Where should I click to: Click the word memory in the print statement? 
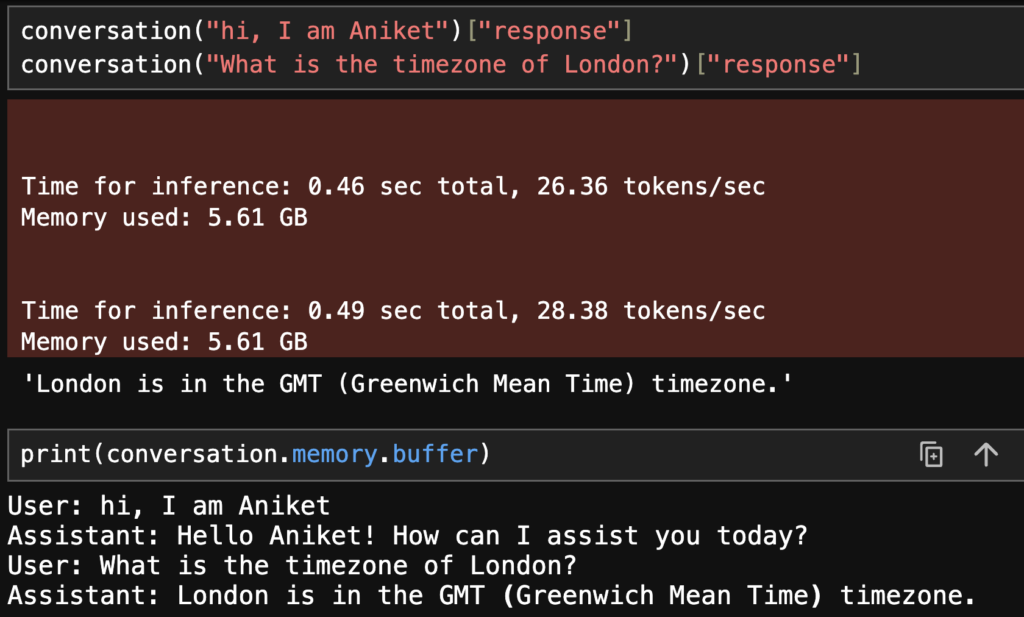tap(334, 454)
